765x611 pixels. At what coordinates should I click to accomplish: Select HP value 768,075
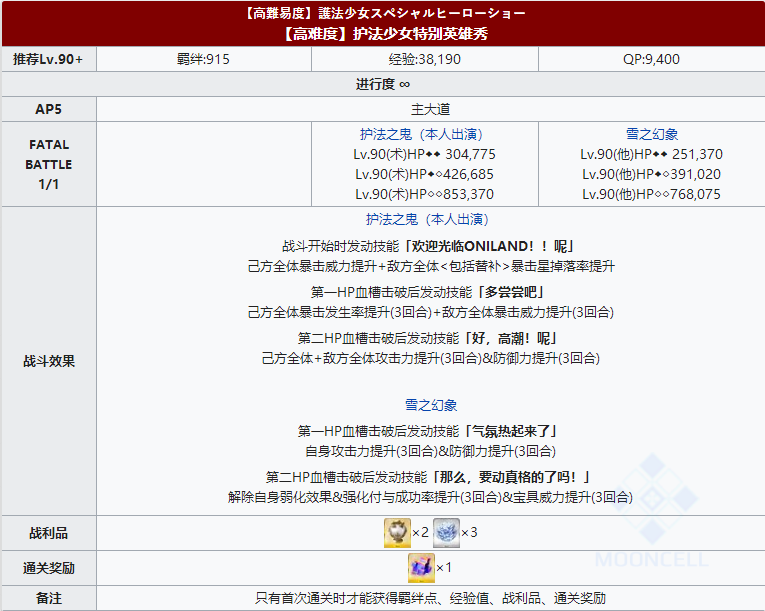[696, 194]
